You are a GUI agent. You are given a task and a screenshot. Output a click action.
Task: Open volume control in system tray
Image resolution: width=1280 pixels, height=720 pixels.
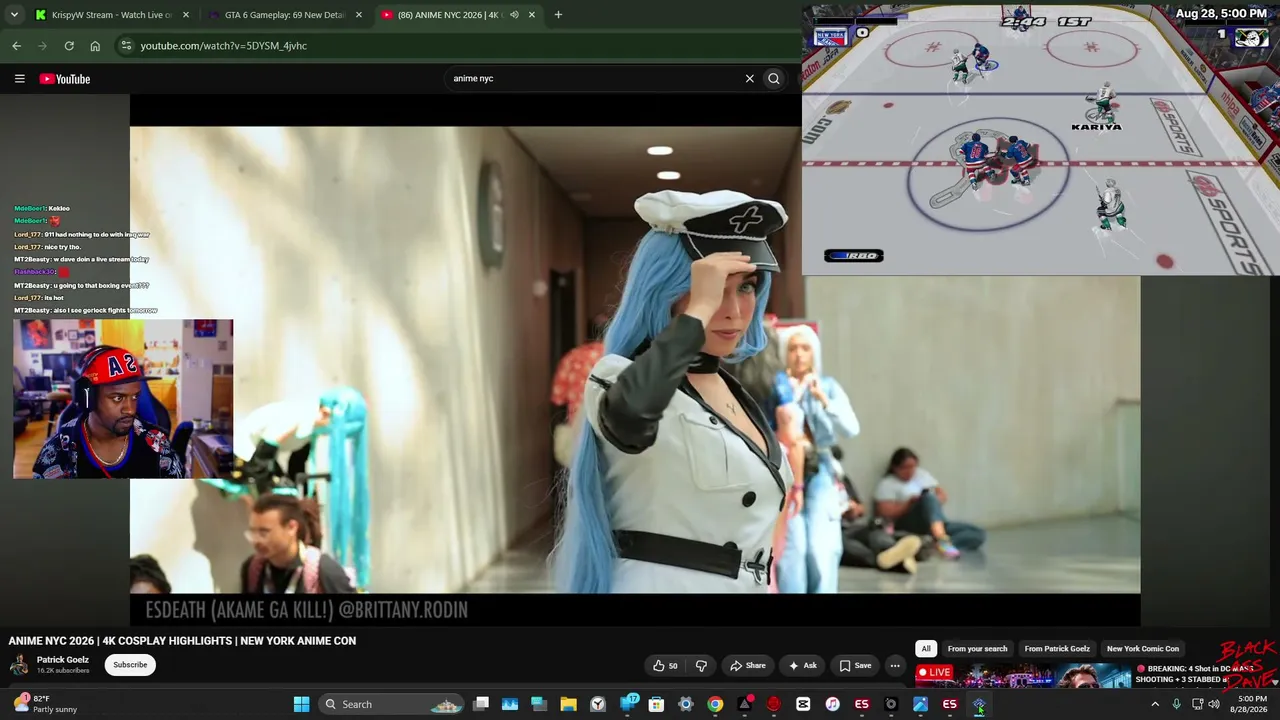pos(1214,704)
